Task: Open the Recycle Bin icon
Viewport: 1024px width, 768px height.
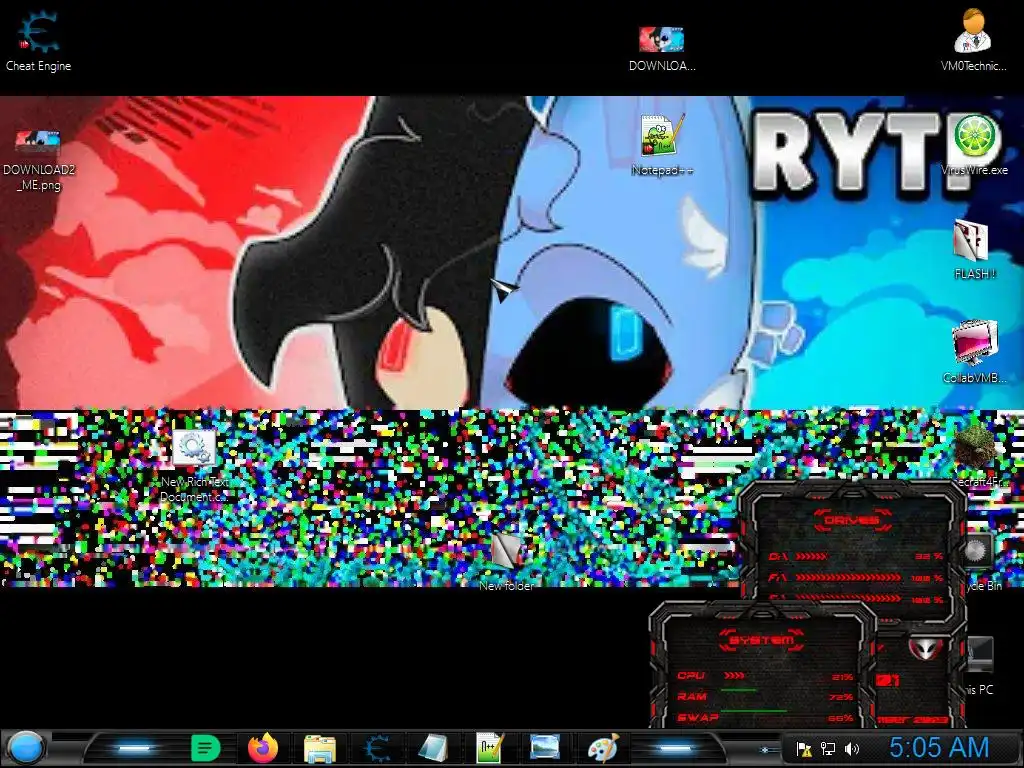Action: [979, 552]
